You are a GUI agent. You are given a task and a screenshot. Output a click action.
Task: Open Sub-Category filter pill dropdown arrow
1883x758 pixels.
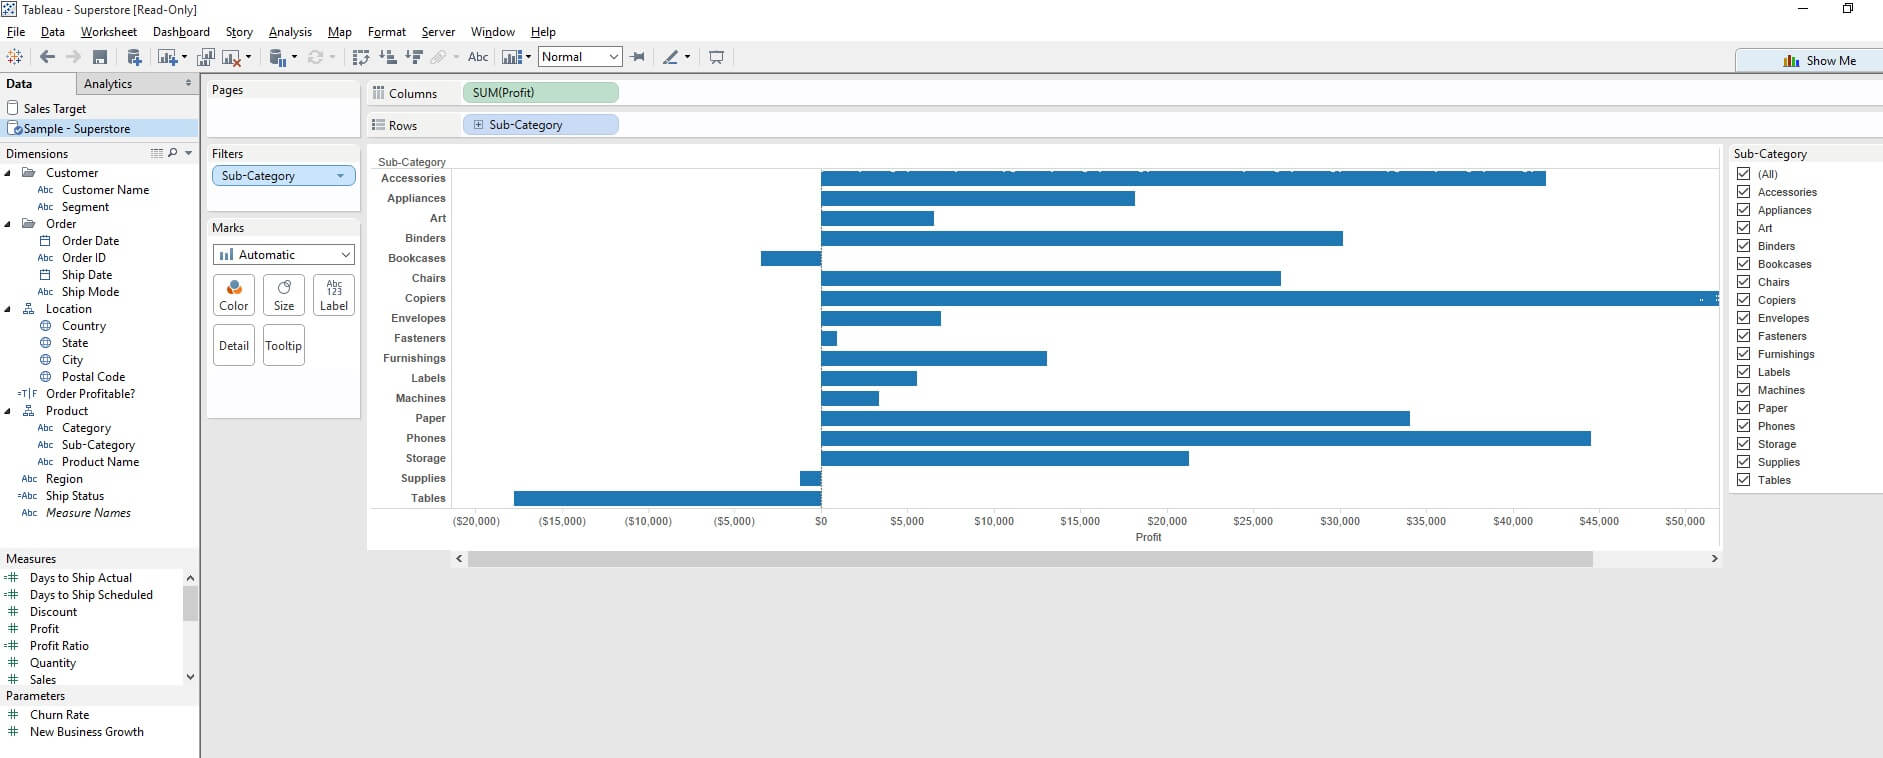coord(341,176)
